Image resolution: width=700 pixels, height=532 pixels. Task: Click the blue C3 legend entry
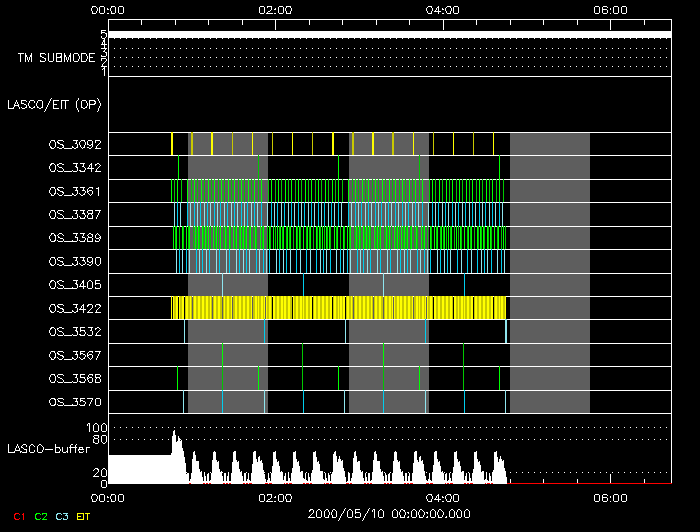pyautogui.click(x=62, y=517)
